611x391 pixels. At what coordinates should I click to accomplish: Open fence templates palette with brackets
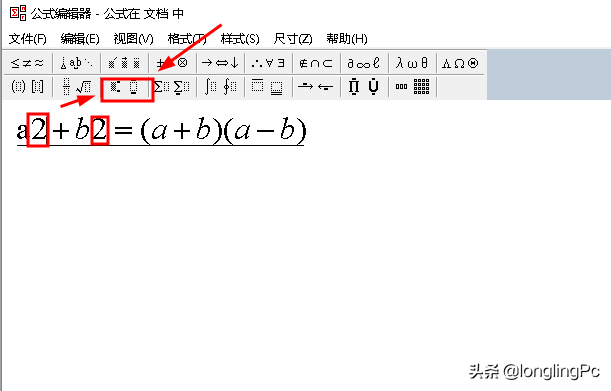[x=28, y=87]
